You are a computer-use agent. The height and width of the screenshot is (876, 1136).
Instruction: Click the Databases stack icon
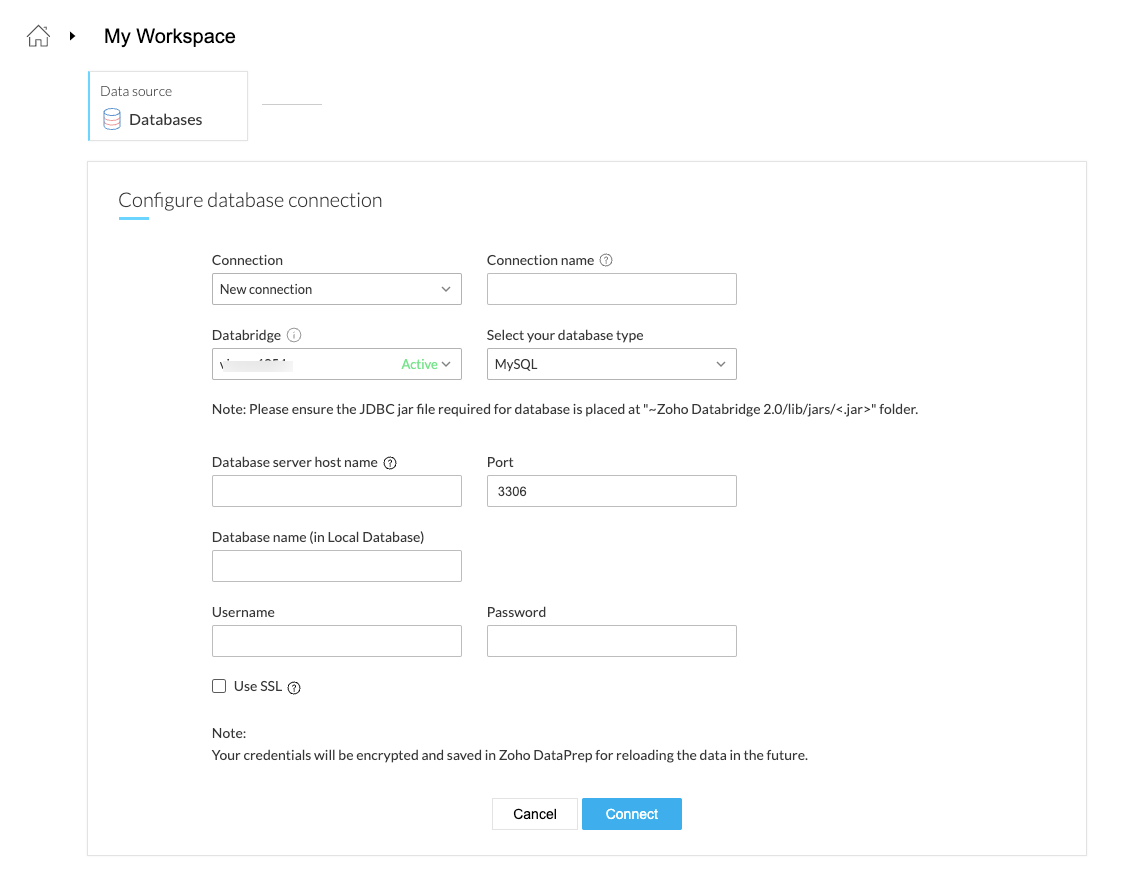coord(112,120)
